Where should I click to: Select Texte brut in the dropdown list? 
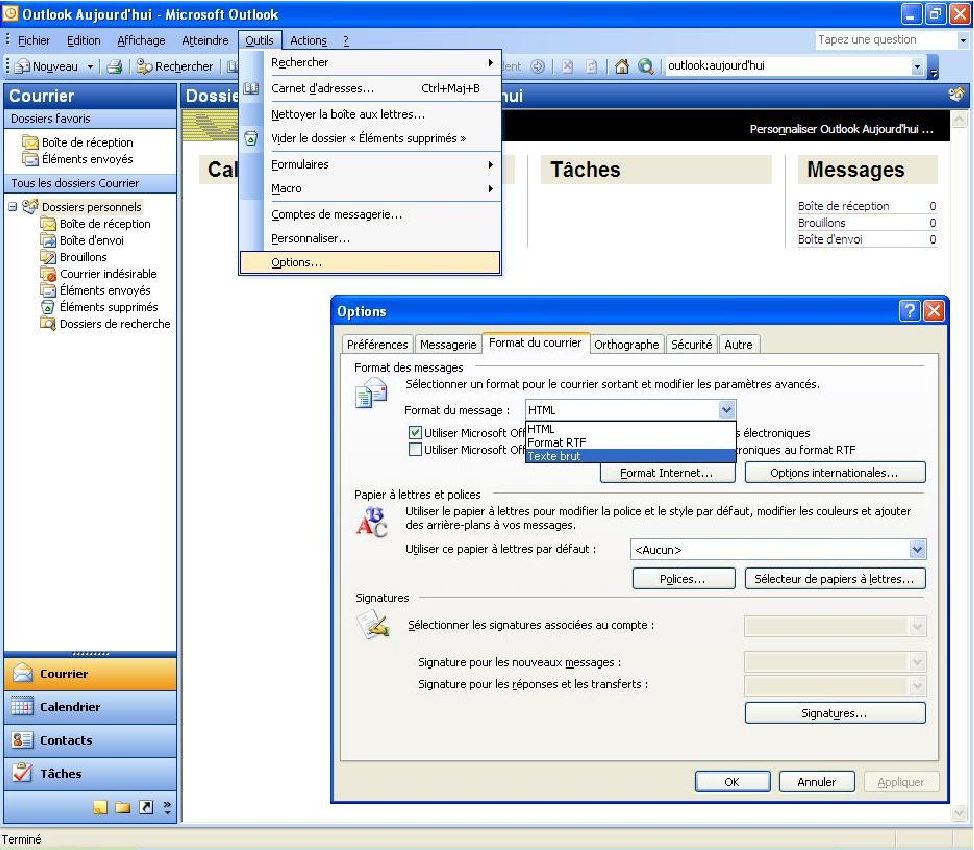point(630,456)
